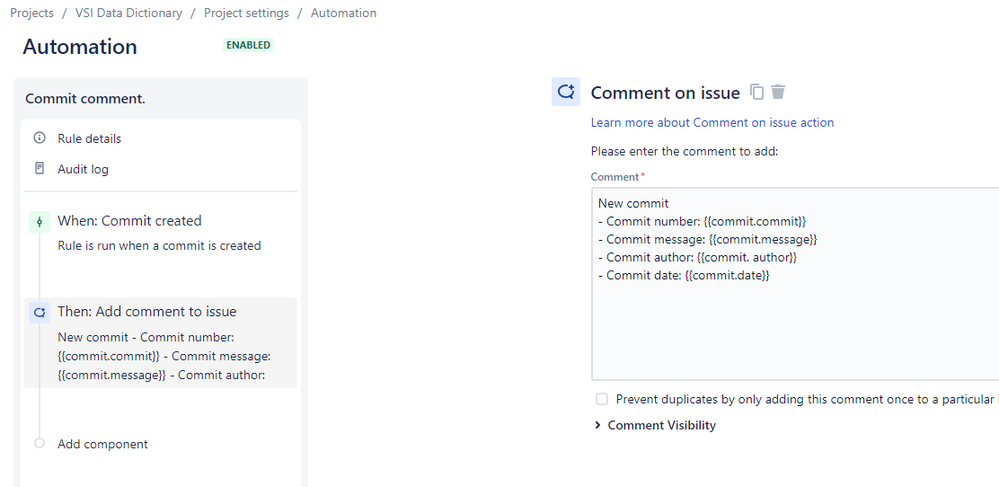
Task: Click the Add component circle node
Action: pyautogui.click(x=40, y=443)
